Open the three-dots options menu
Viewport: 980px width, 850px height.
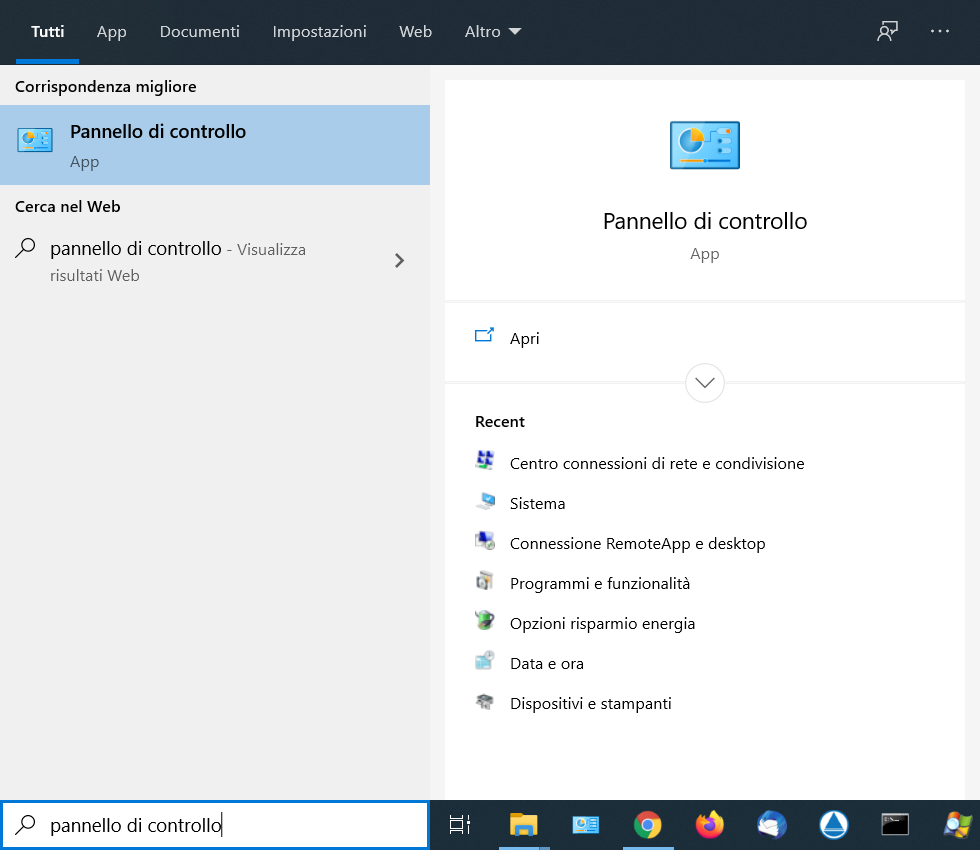(939, 31)
